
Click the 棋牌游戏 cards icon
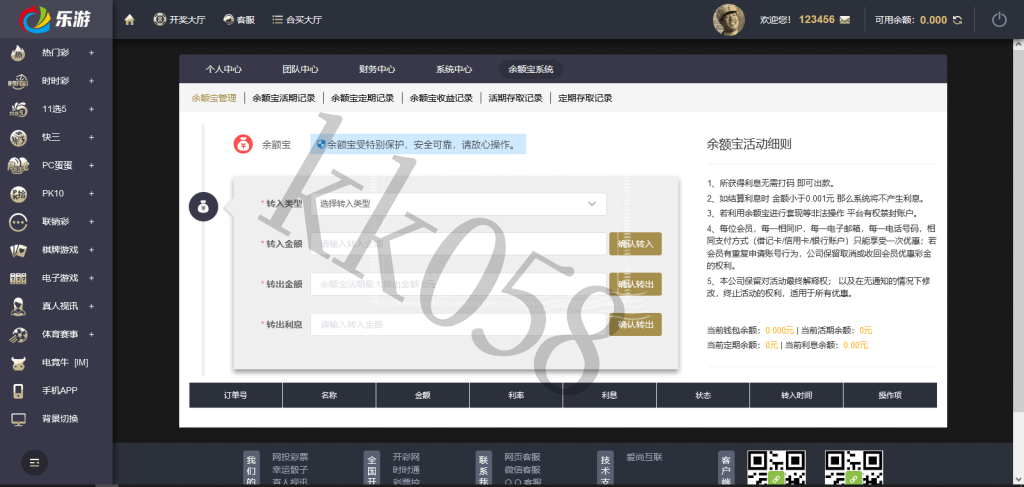[x=18, y=250]
